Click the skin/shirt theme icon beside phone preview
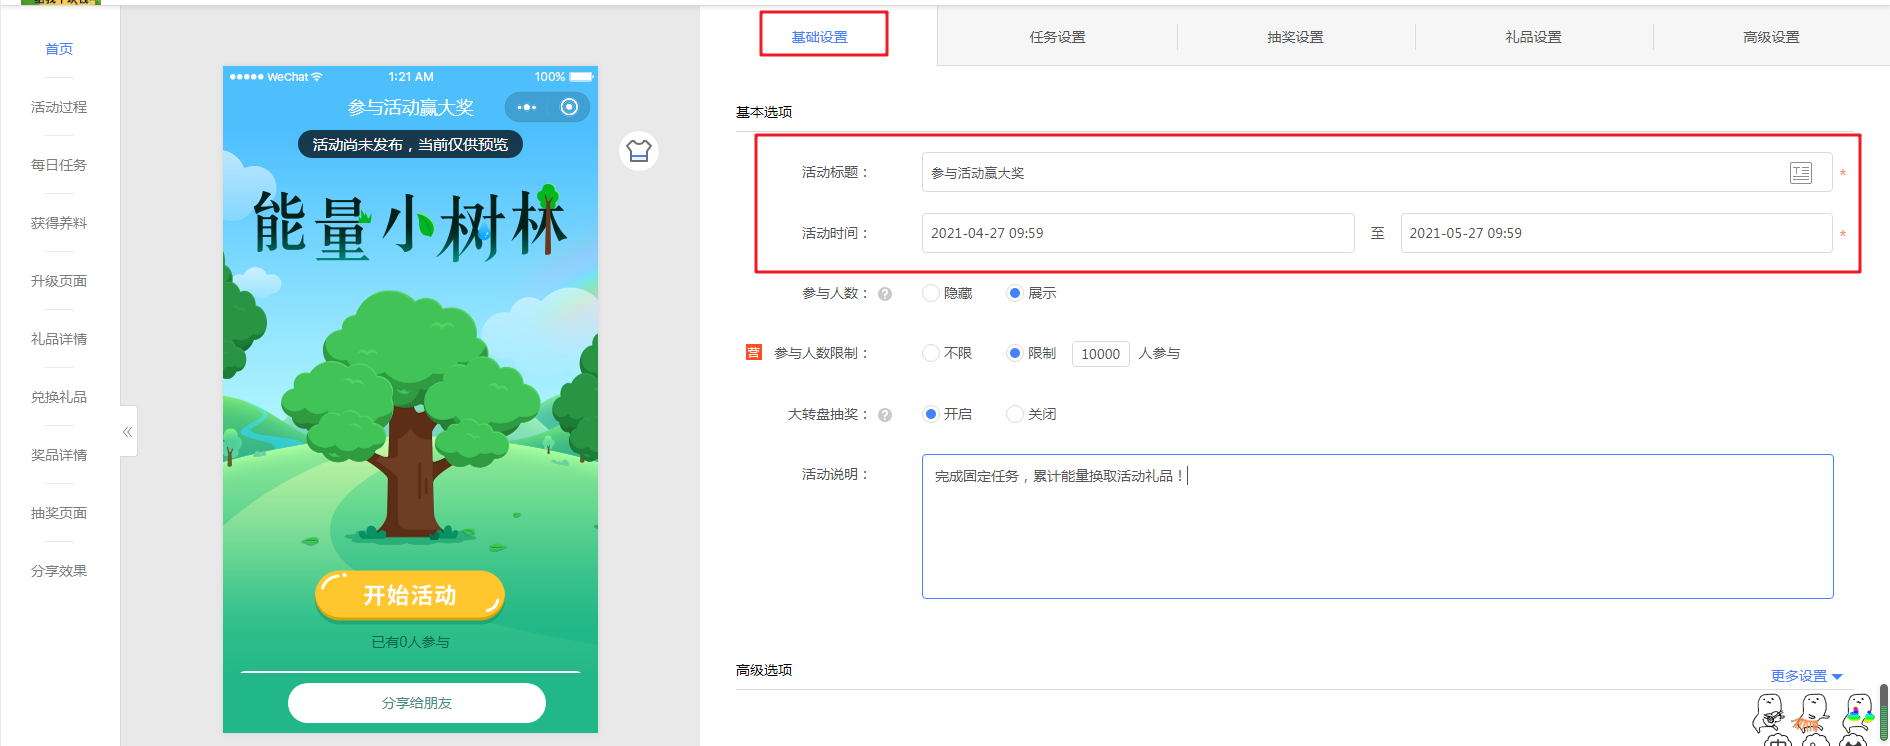 click(x=639, y=151)
